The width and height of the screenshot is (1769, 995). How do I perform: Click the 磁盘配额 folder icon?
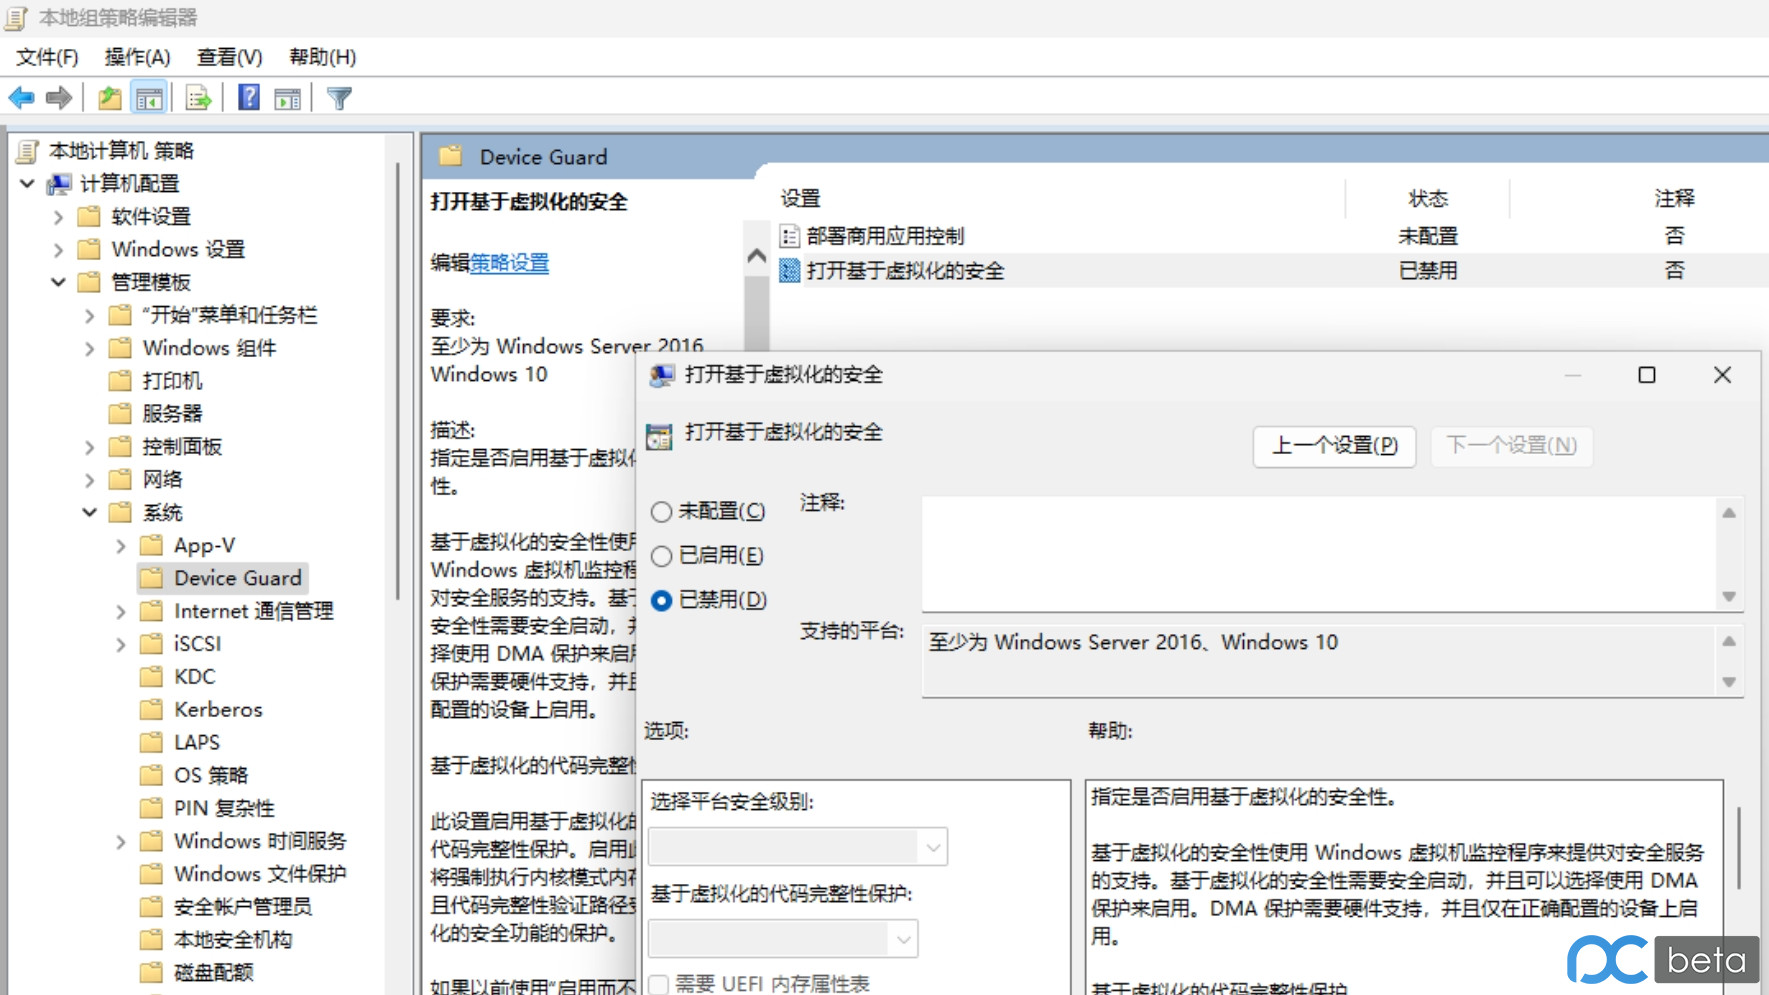(x=151, y=972)
